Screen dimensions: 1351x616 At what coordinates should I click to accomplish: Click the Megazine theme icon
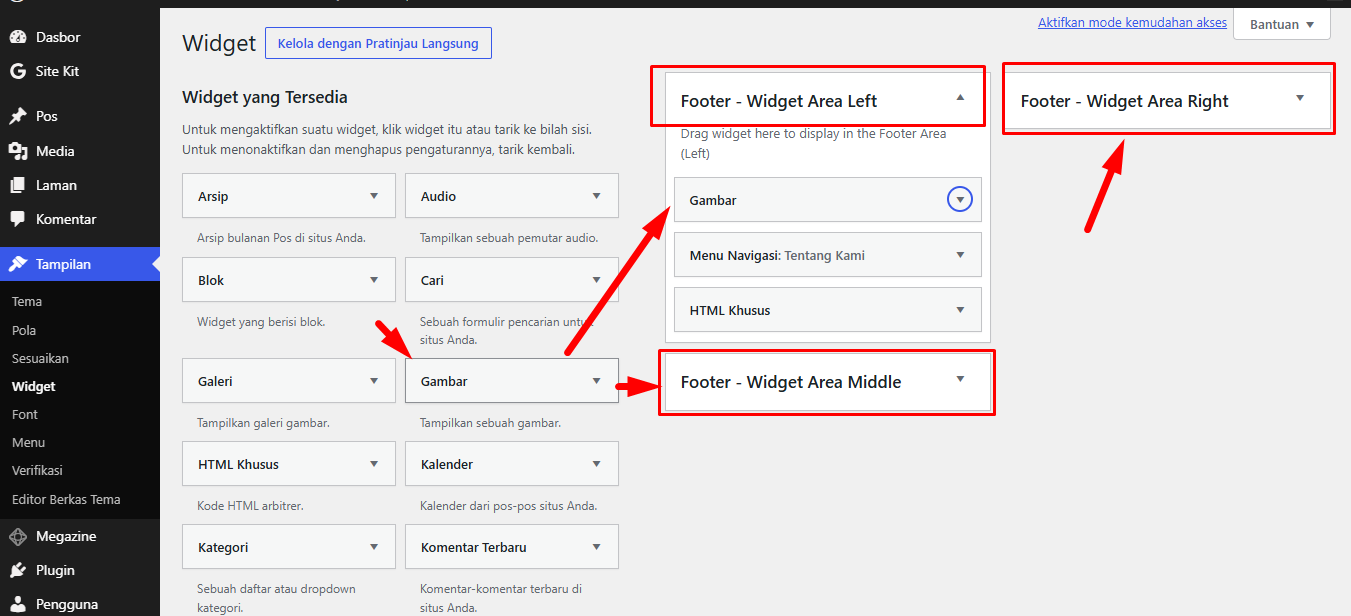18,536
